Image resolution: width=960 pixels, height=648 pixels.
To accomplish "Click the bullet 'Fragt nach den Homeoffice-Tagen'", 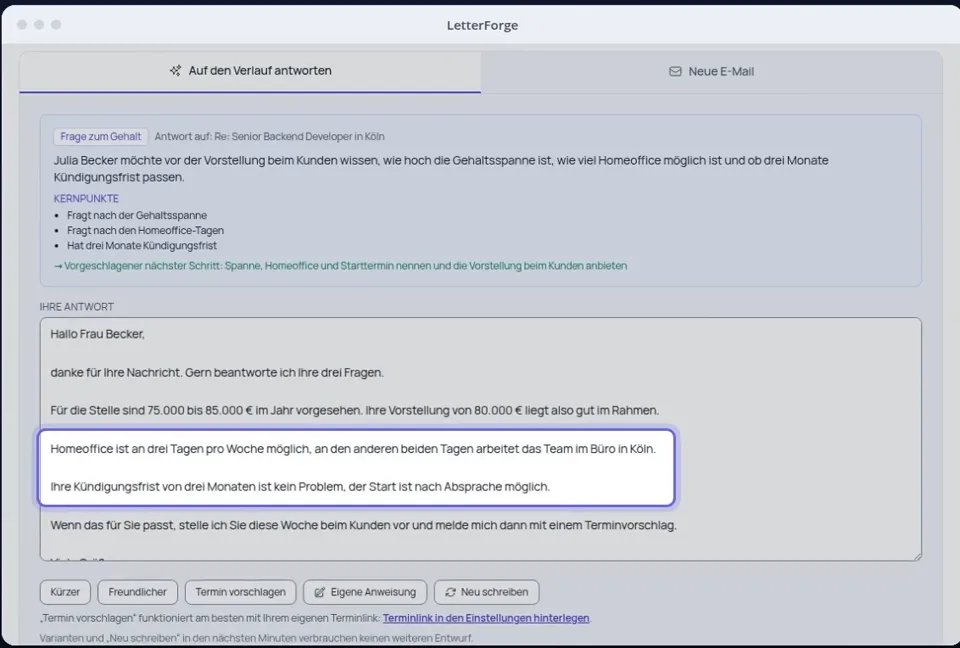I will [146, 231].
